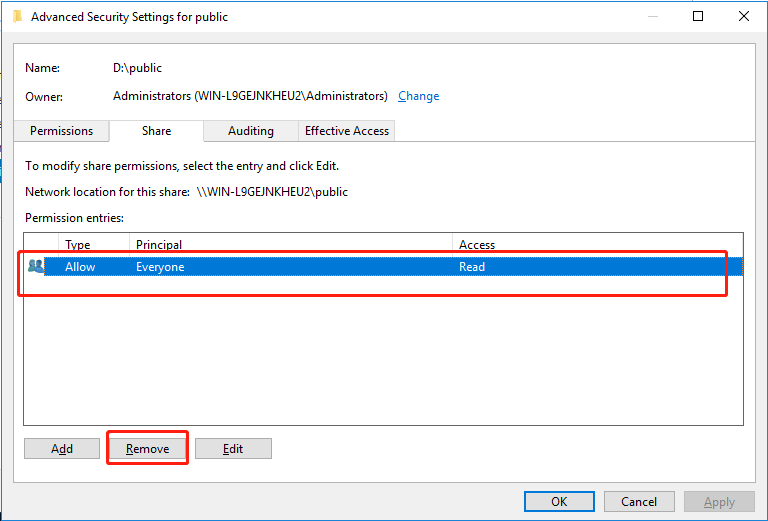Confirm changes with the OK button

[559, 502]
